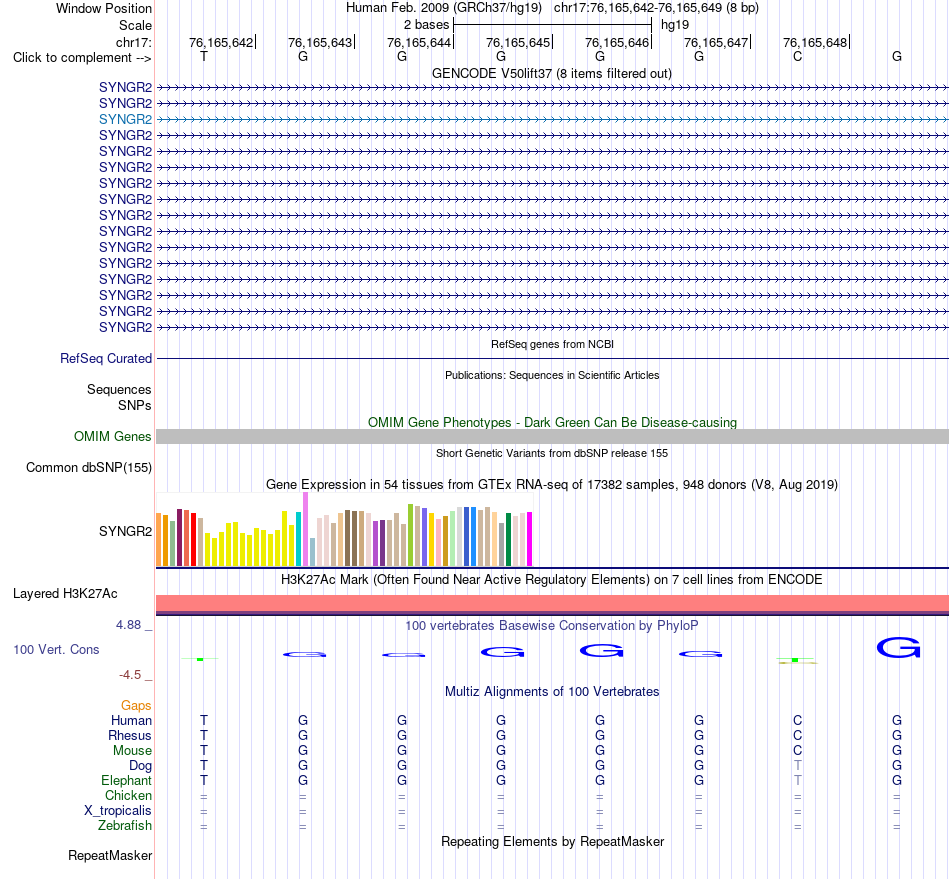
Task: Click the '2 bases' scale bar
Action: [552, 25]
